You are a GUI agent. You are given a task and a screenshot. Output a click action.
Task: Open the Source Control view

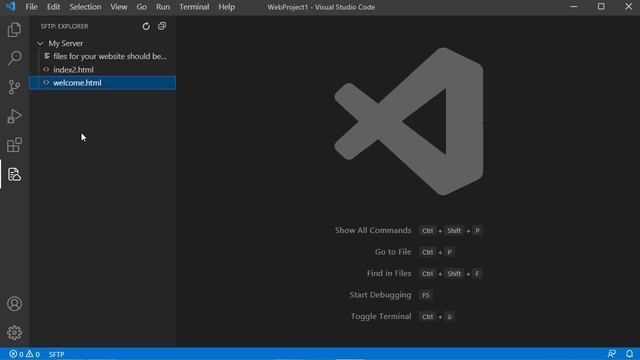coord(14,87)
